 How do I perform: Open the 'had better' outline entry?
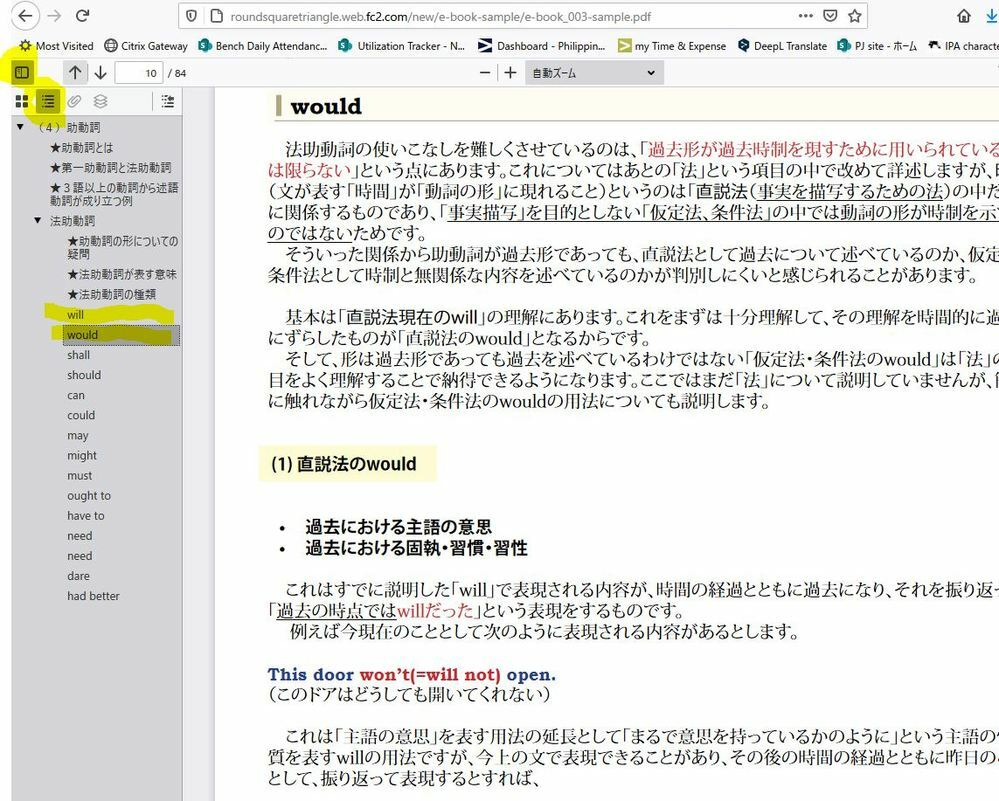(93, 596)
